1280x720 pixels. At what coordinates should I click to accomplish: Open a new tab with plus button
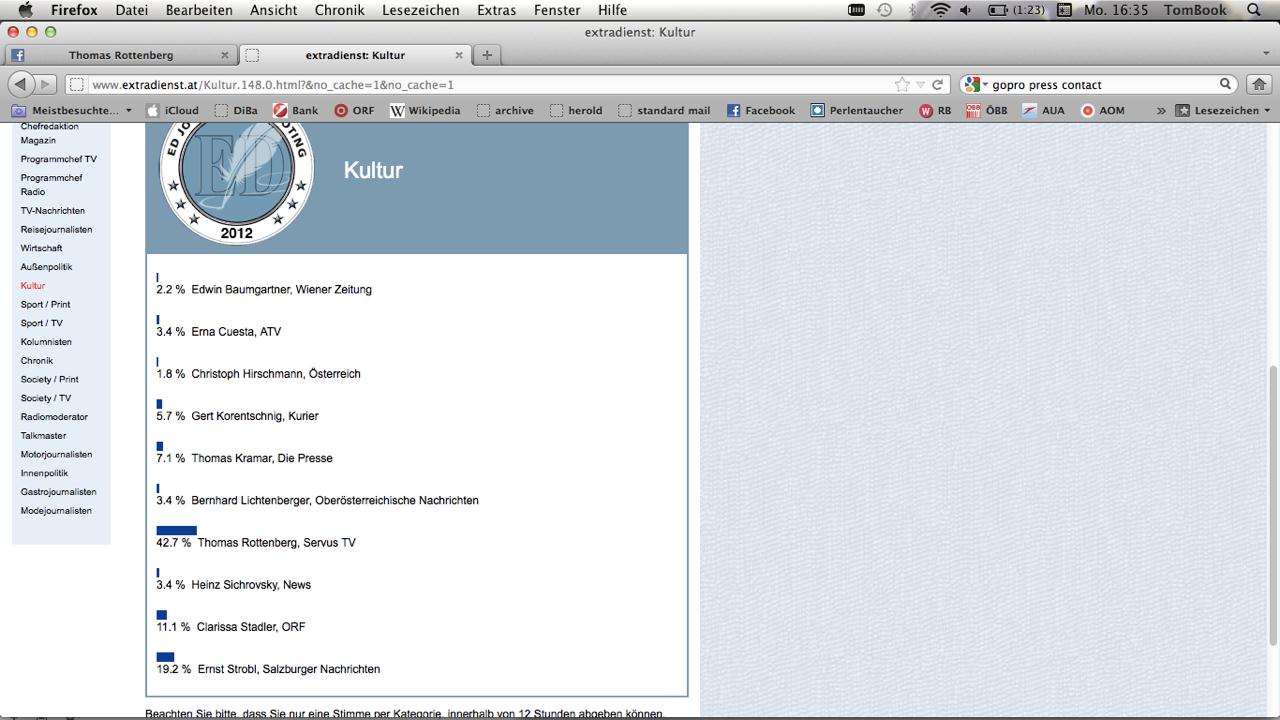[487, 55]
